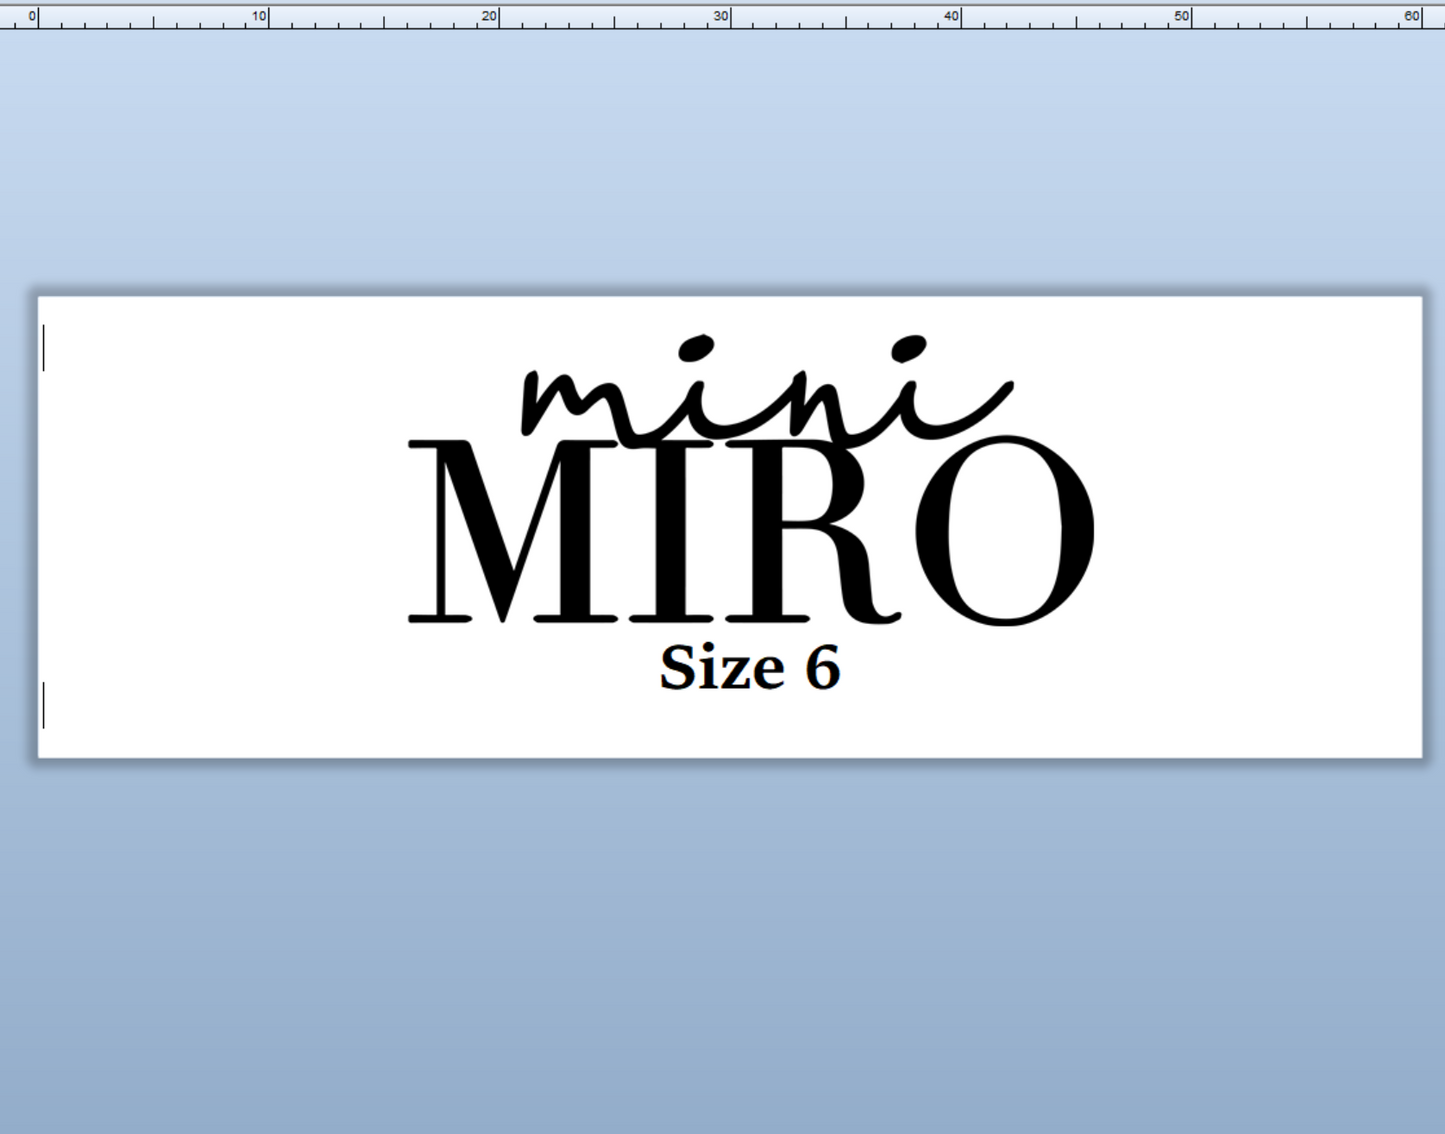Click the blue workspace area below the label

coord(720,950)
